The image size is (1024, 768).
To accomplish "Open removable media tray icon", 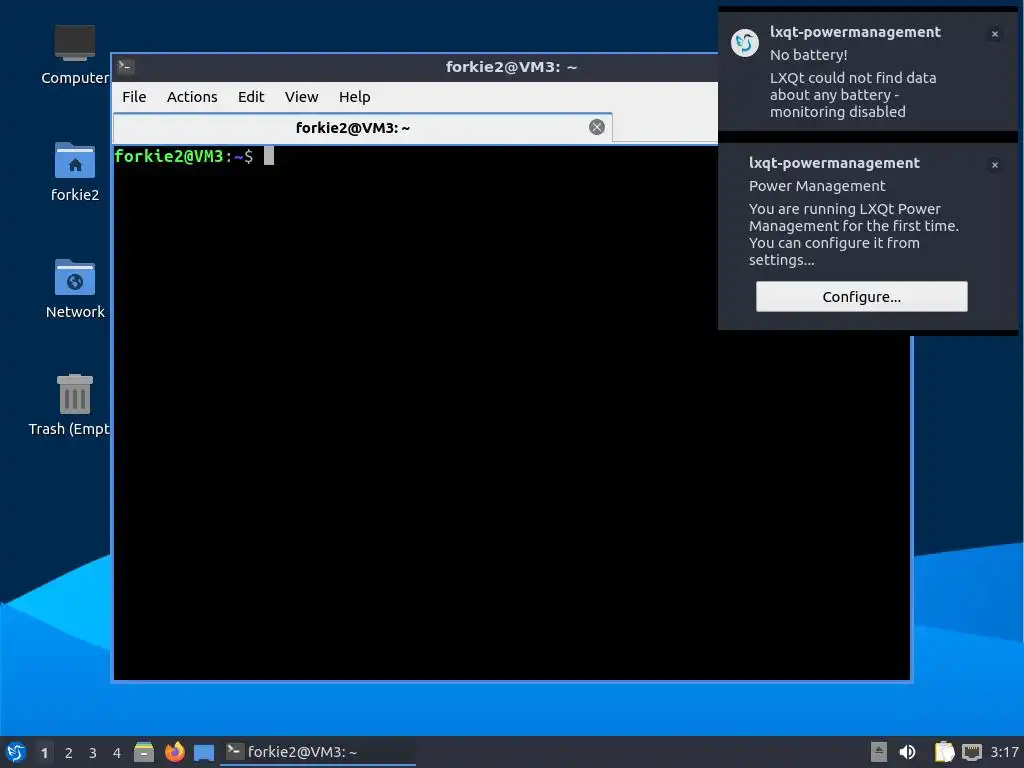I will [x=879, y=752].
